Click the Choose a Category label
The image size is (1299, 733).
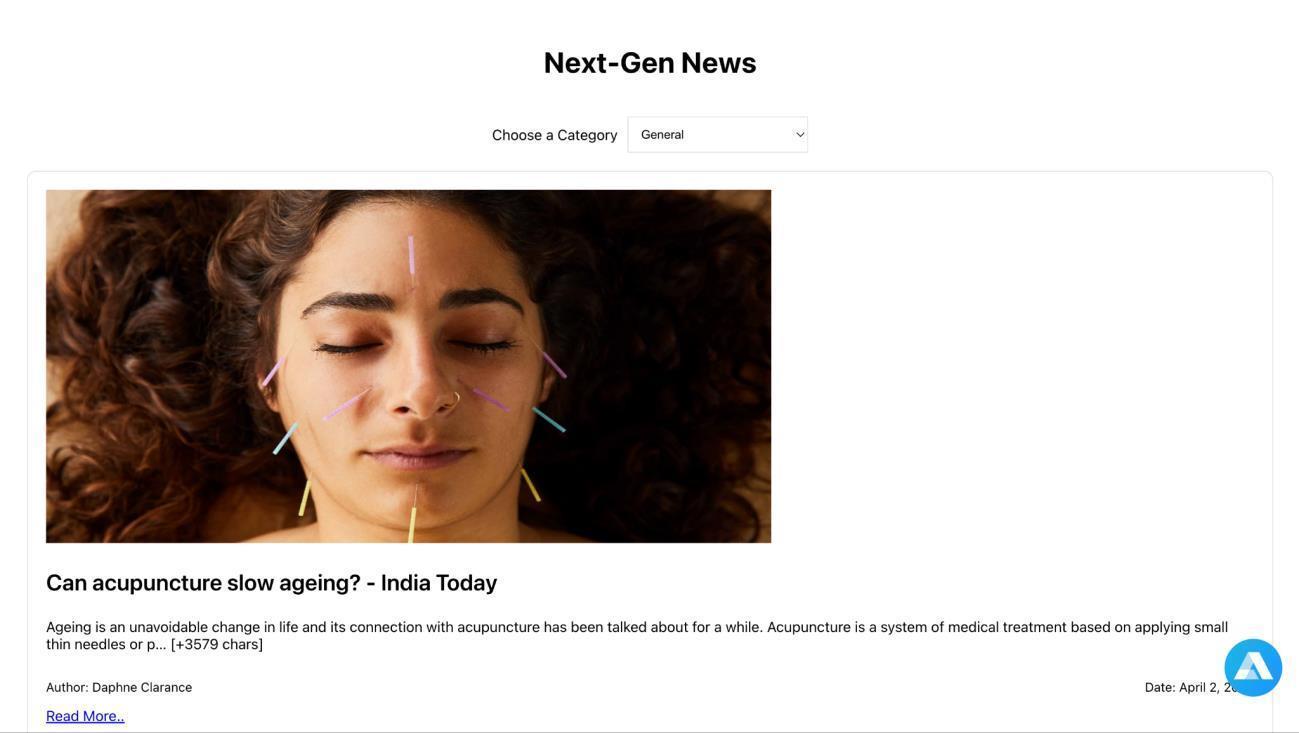pyautogui.click(x=555, y=135)
